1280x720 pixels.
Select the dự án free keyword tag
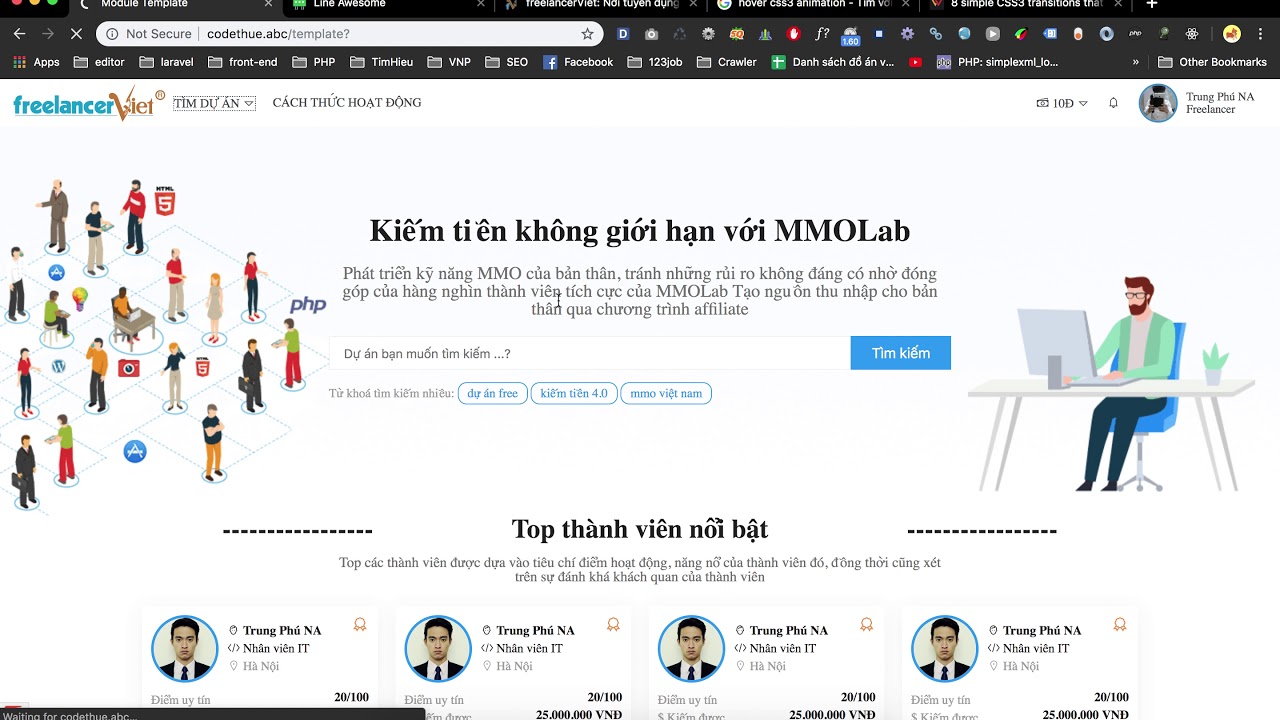492,393
